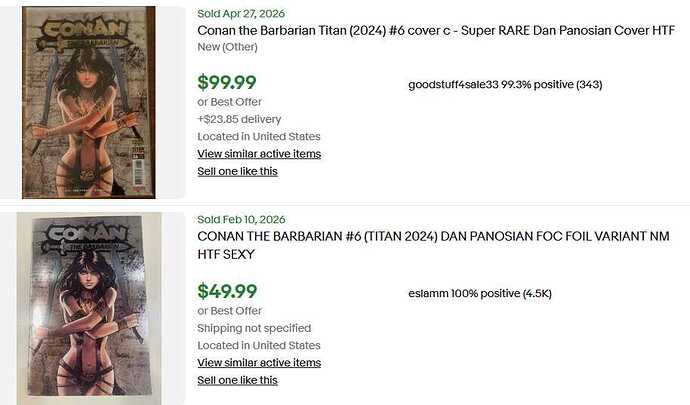This screenshot has height=405, width=690.
Task: Click 'or Best Offer' under the $49.99 price
Action: click(x=229, y=311)
